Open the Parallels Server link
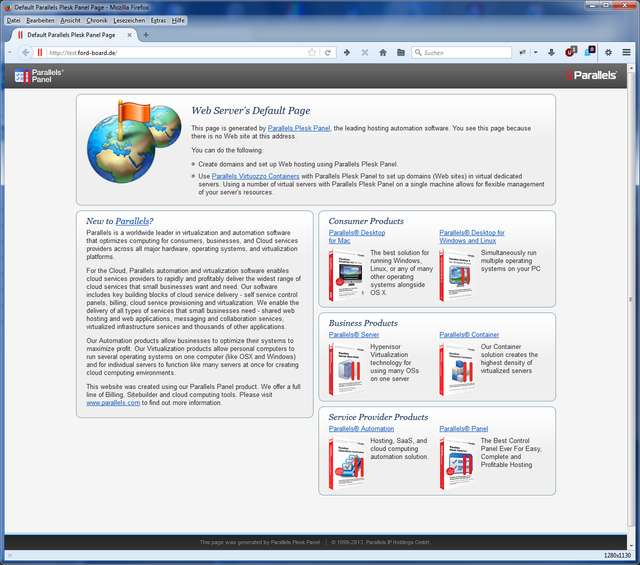 [354, 335]
